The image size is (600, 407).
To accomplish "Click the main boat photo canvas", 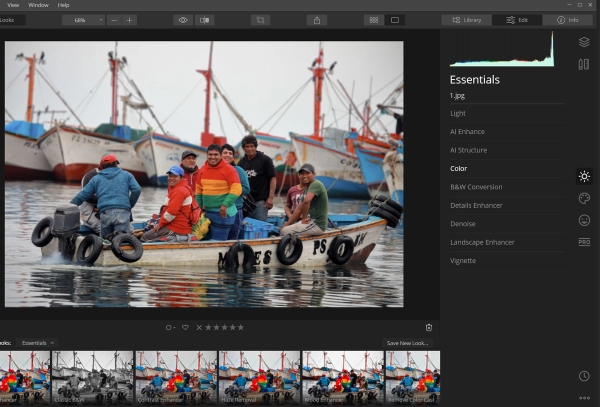I will coord(204,174).
